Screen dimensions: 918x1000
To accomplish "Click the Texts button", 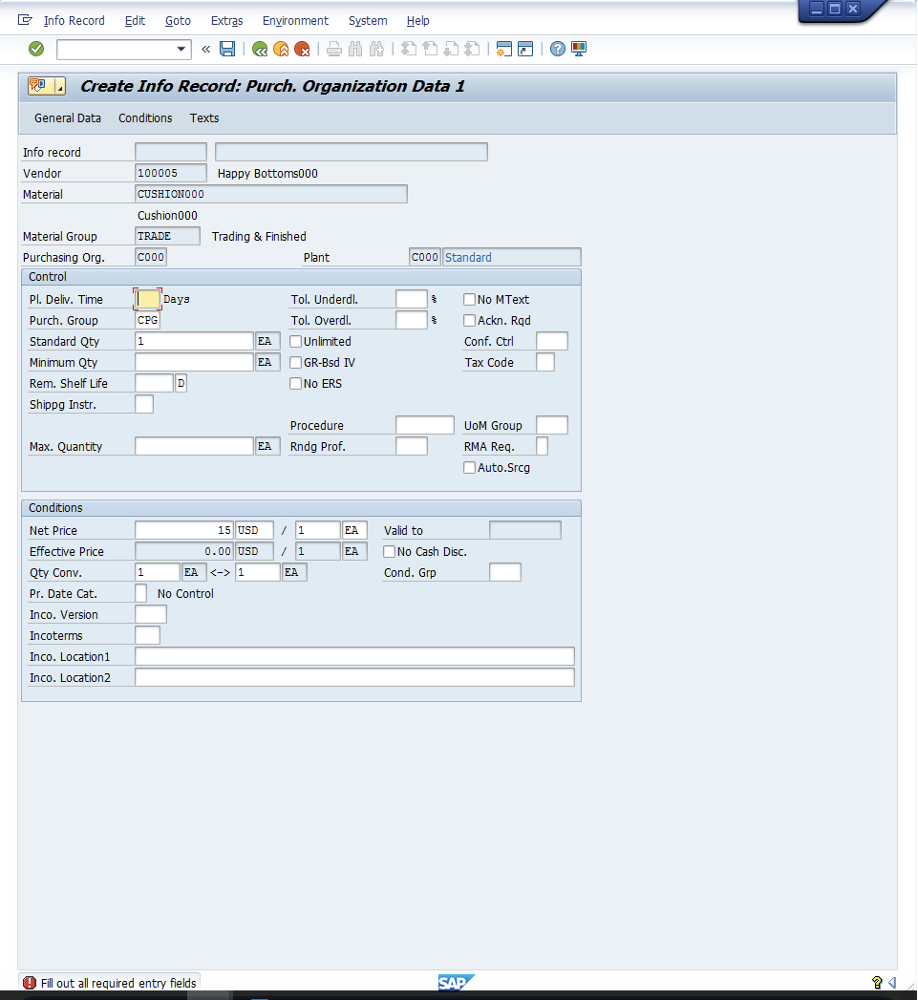I will pos(204,118).
